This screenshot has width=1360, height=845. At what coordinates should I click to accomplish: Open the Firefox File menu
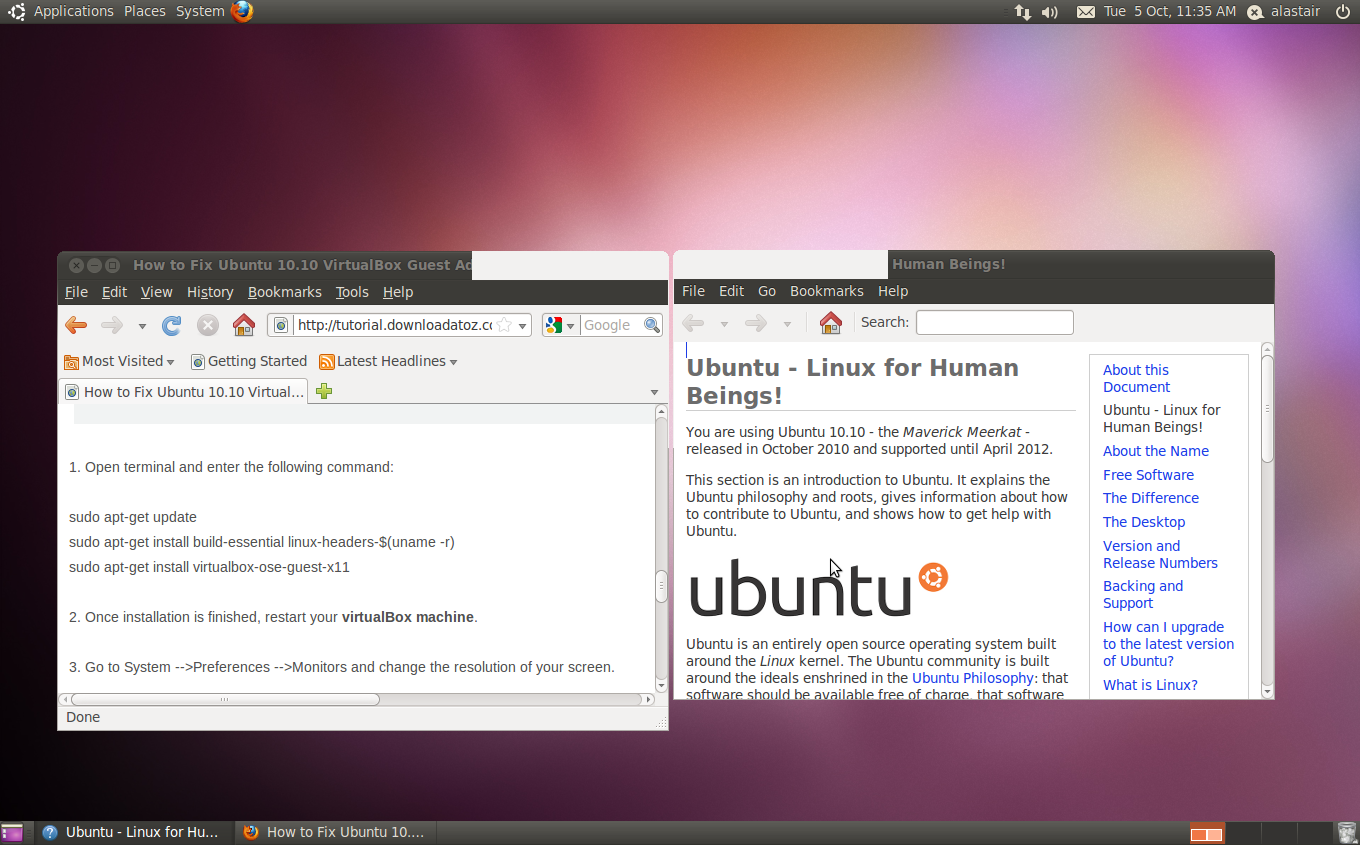click(76, 292)
